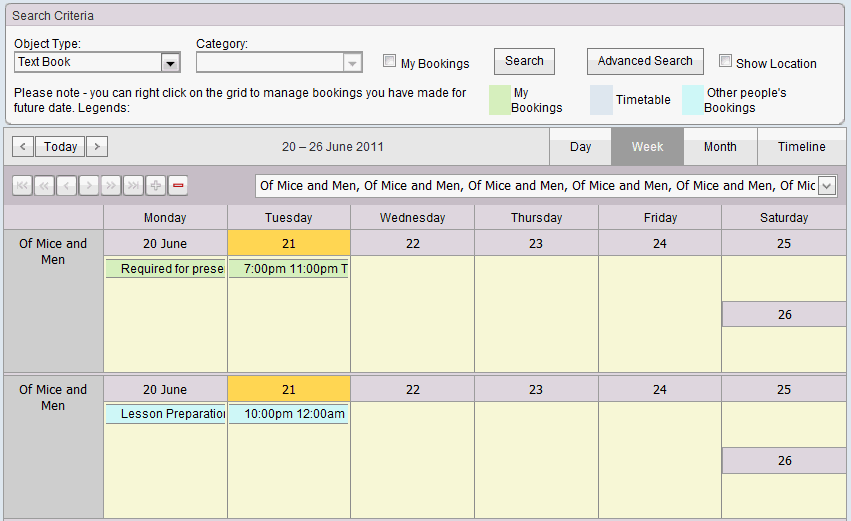The width and height of the screenshot is (851, 521).
Task: Click the Tuesday column header
Action: [x=289, y=218]
